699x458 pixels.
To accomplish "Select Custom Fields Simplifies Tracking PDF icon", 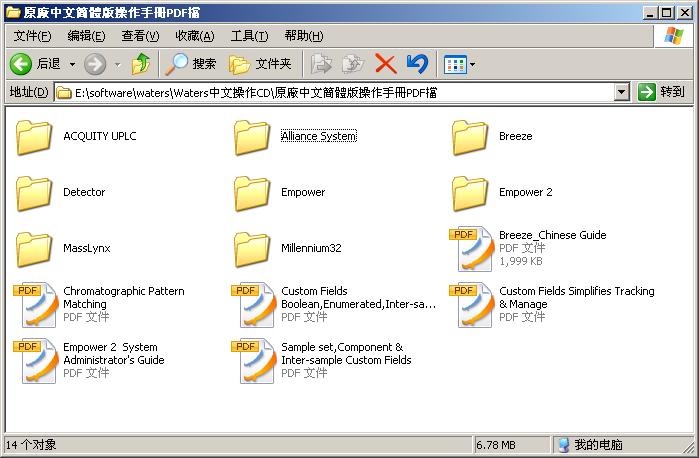I will coord(472,305).
